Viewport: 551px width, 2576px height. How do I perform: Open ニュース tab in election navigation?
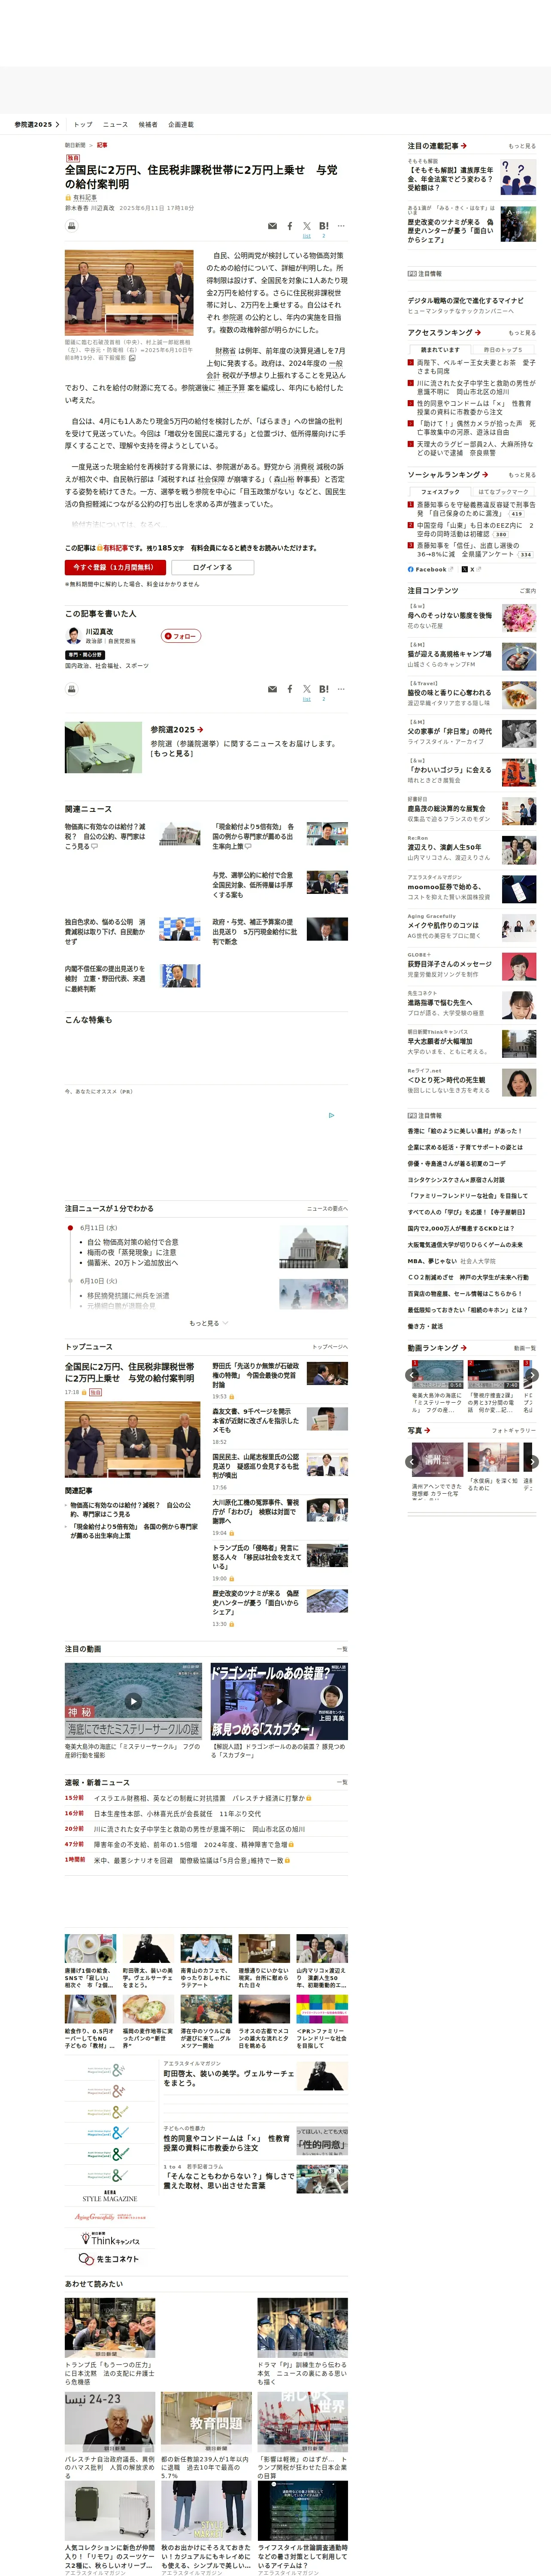pyautogui.click(x=115, y=125)
